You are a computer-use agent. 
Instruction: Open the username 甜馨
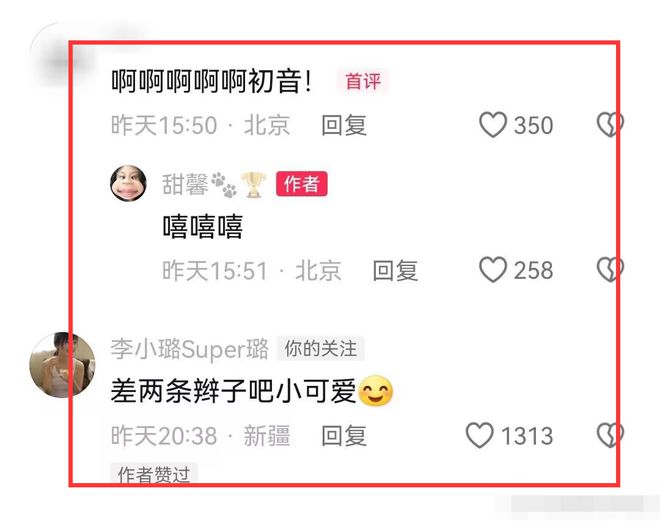point(185,184)
